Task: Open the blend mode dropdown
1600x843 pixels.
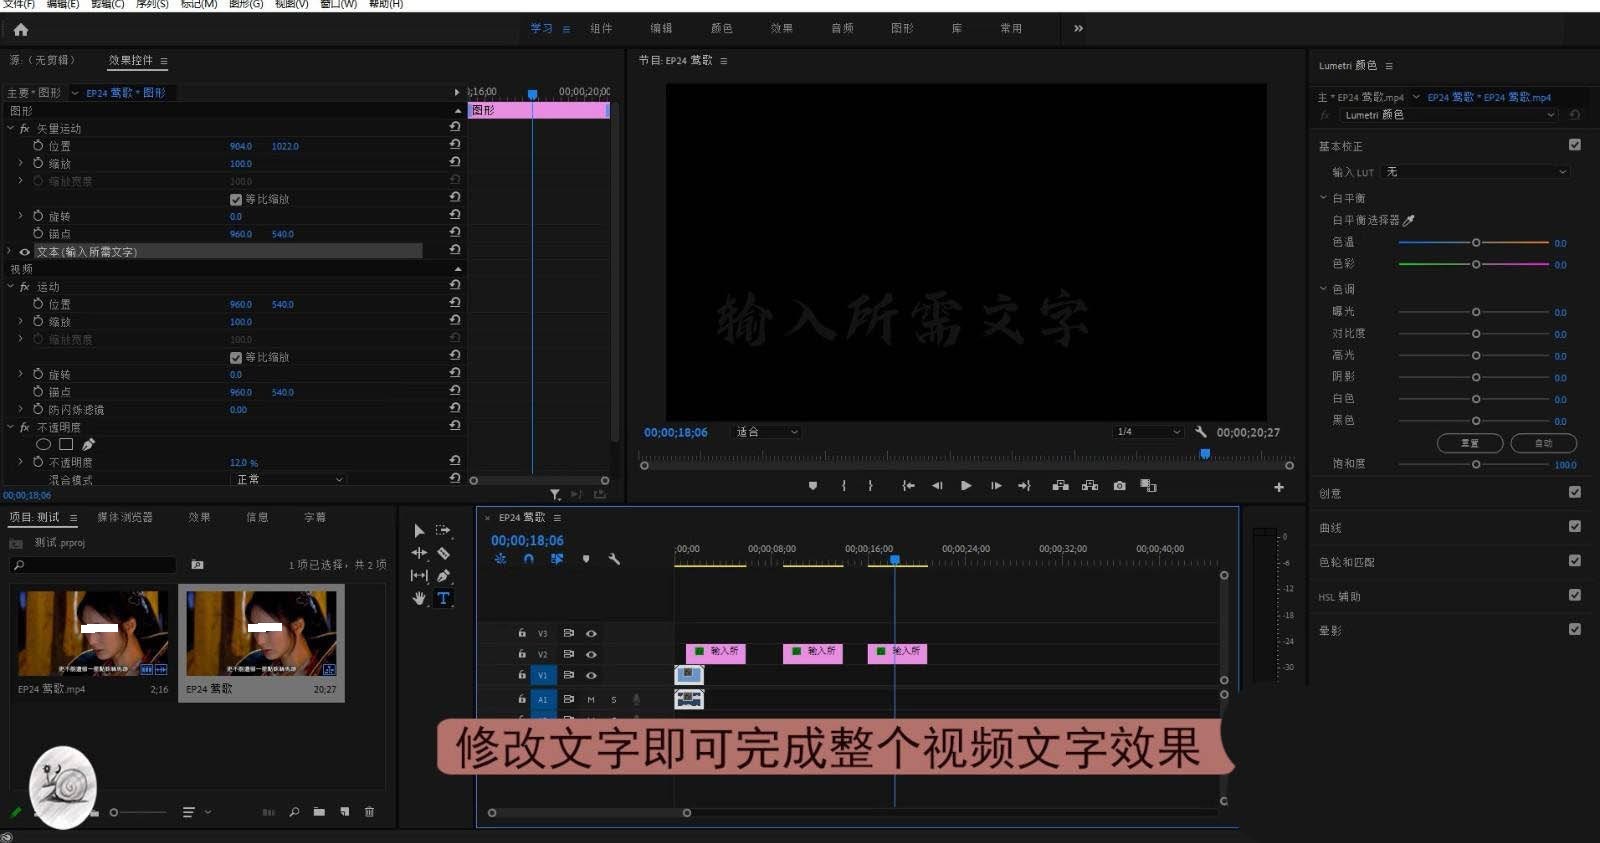Action: [290, 480]
